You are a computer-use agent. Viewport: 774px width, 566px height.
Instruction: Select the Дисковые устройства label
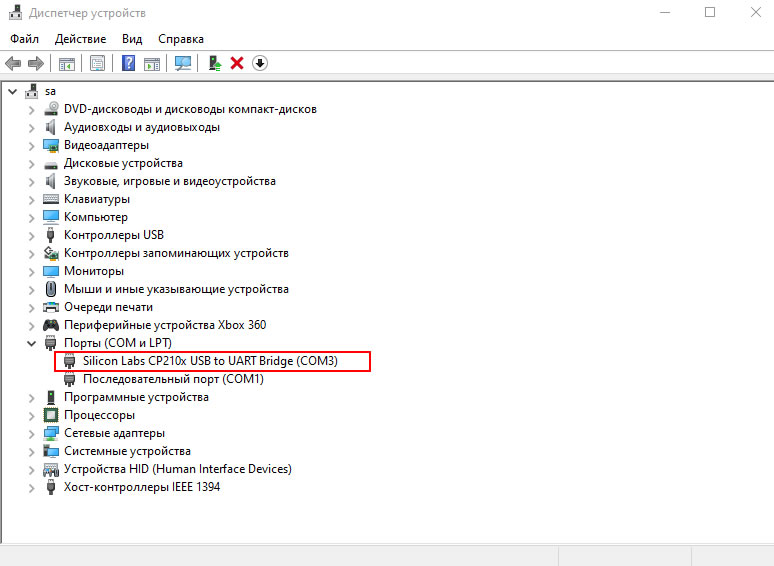pyautogui.click(x=123, y=163)
